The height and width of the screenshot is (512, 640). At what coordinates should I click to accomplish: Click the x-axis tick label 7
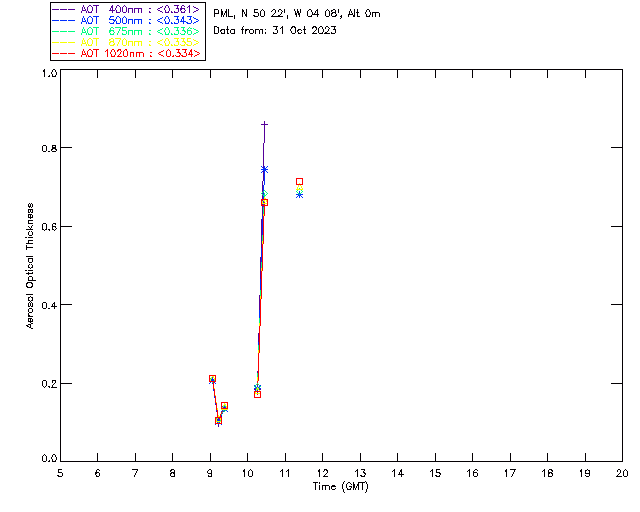[x=135, y=473]
